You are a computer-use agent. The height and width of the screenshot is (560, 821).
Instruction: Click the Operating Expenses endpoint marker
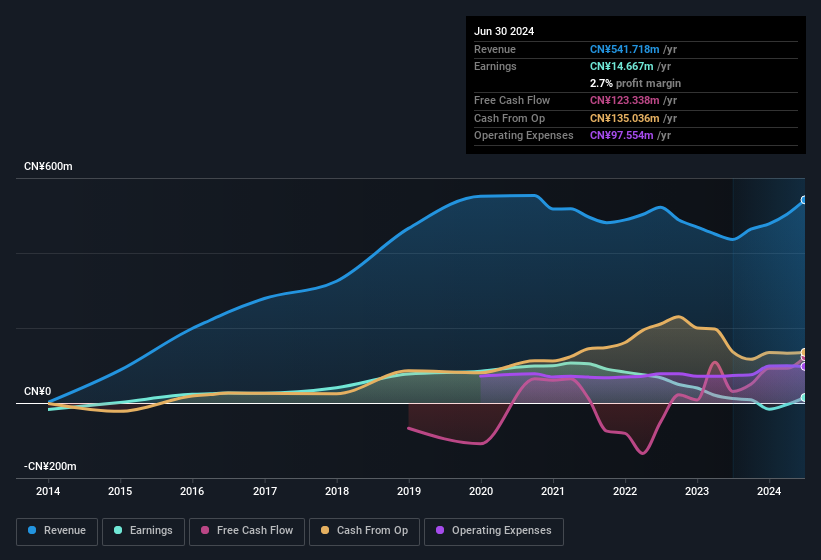point(804,366)
